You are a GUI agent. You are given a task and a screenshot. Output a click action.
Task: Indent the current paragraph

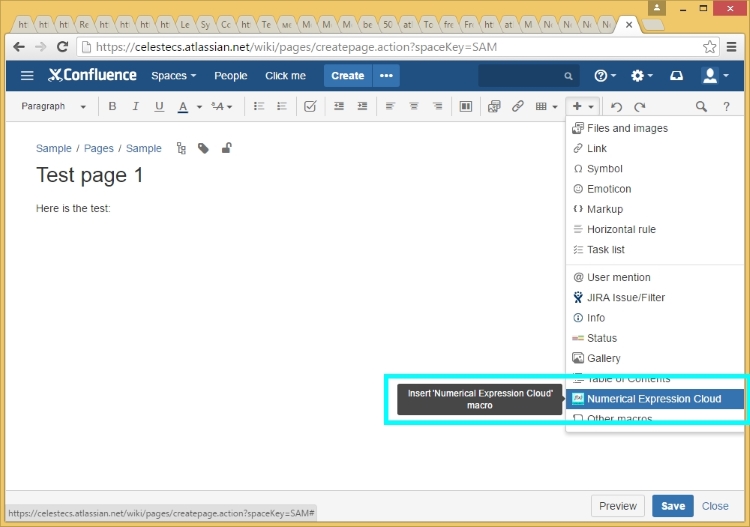click(362, 106)
